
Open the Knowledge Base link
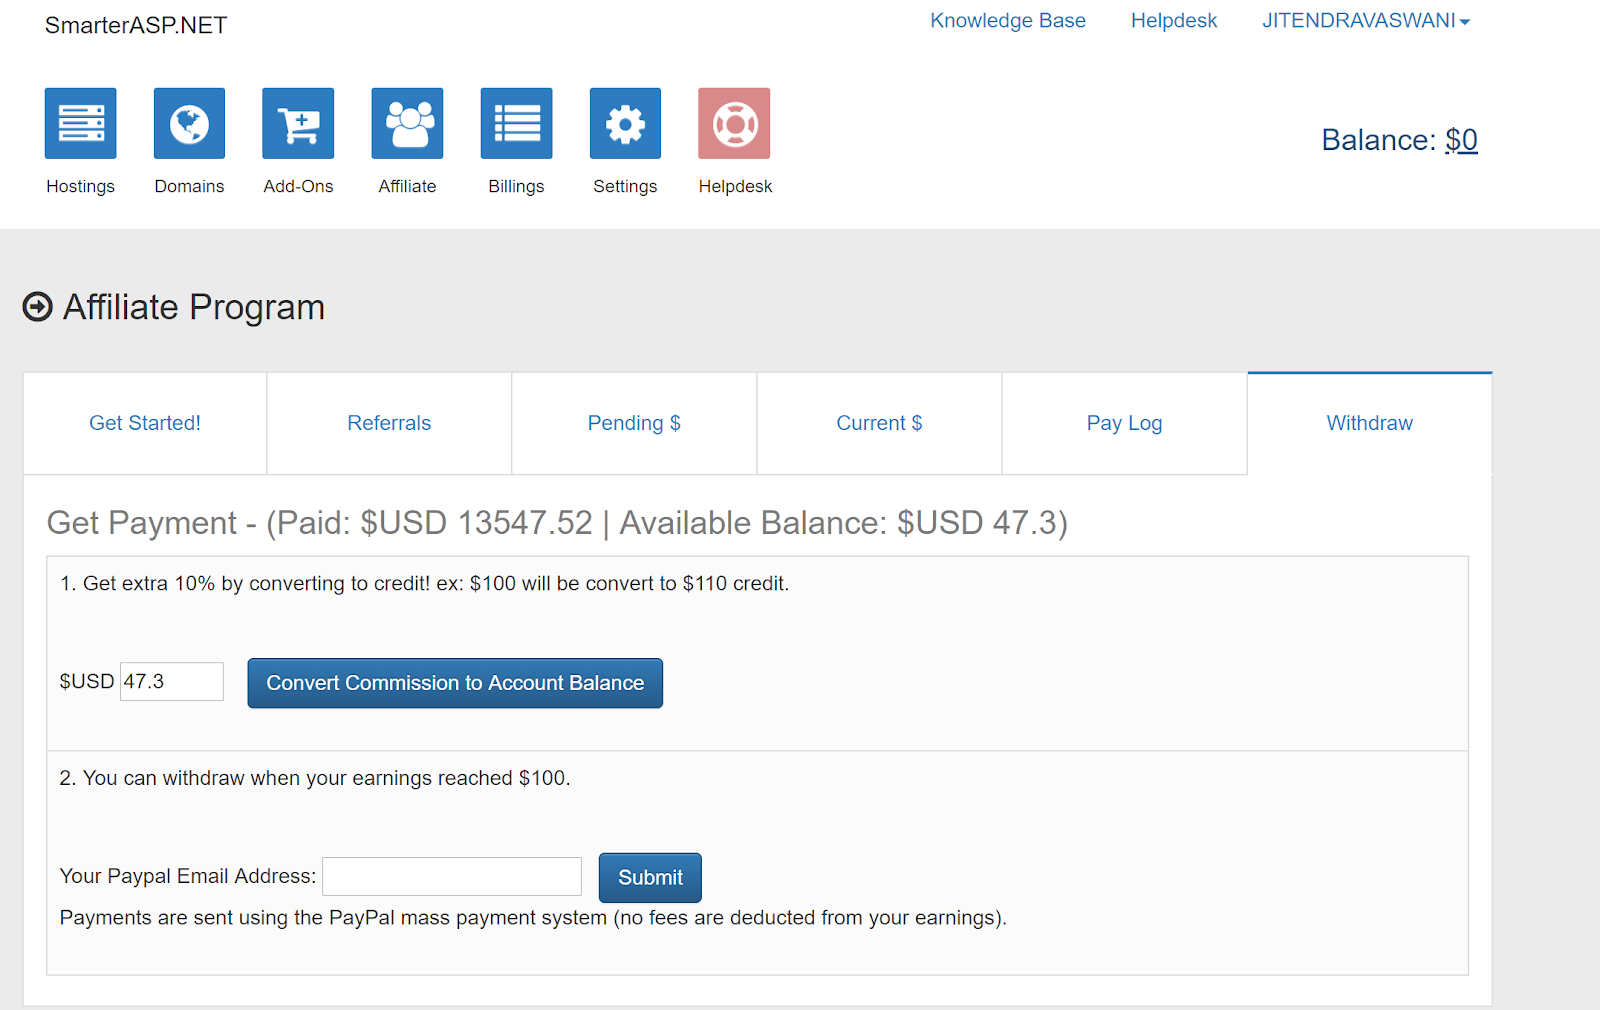(1008, 21)
